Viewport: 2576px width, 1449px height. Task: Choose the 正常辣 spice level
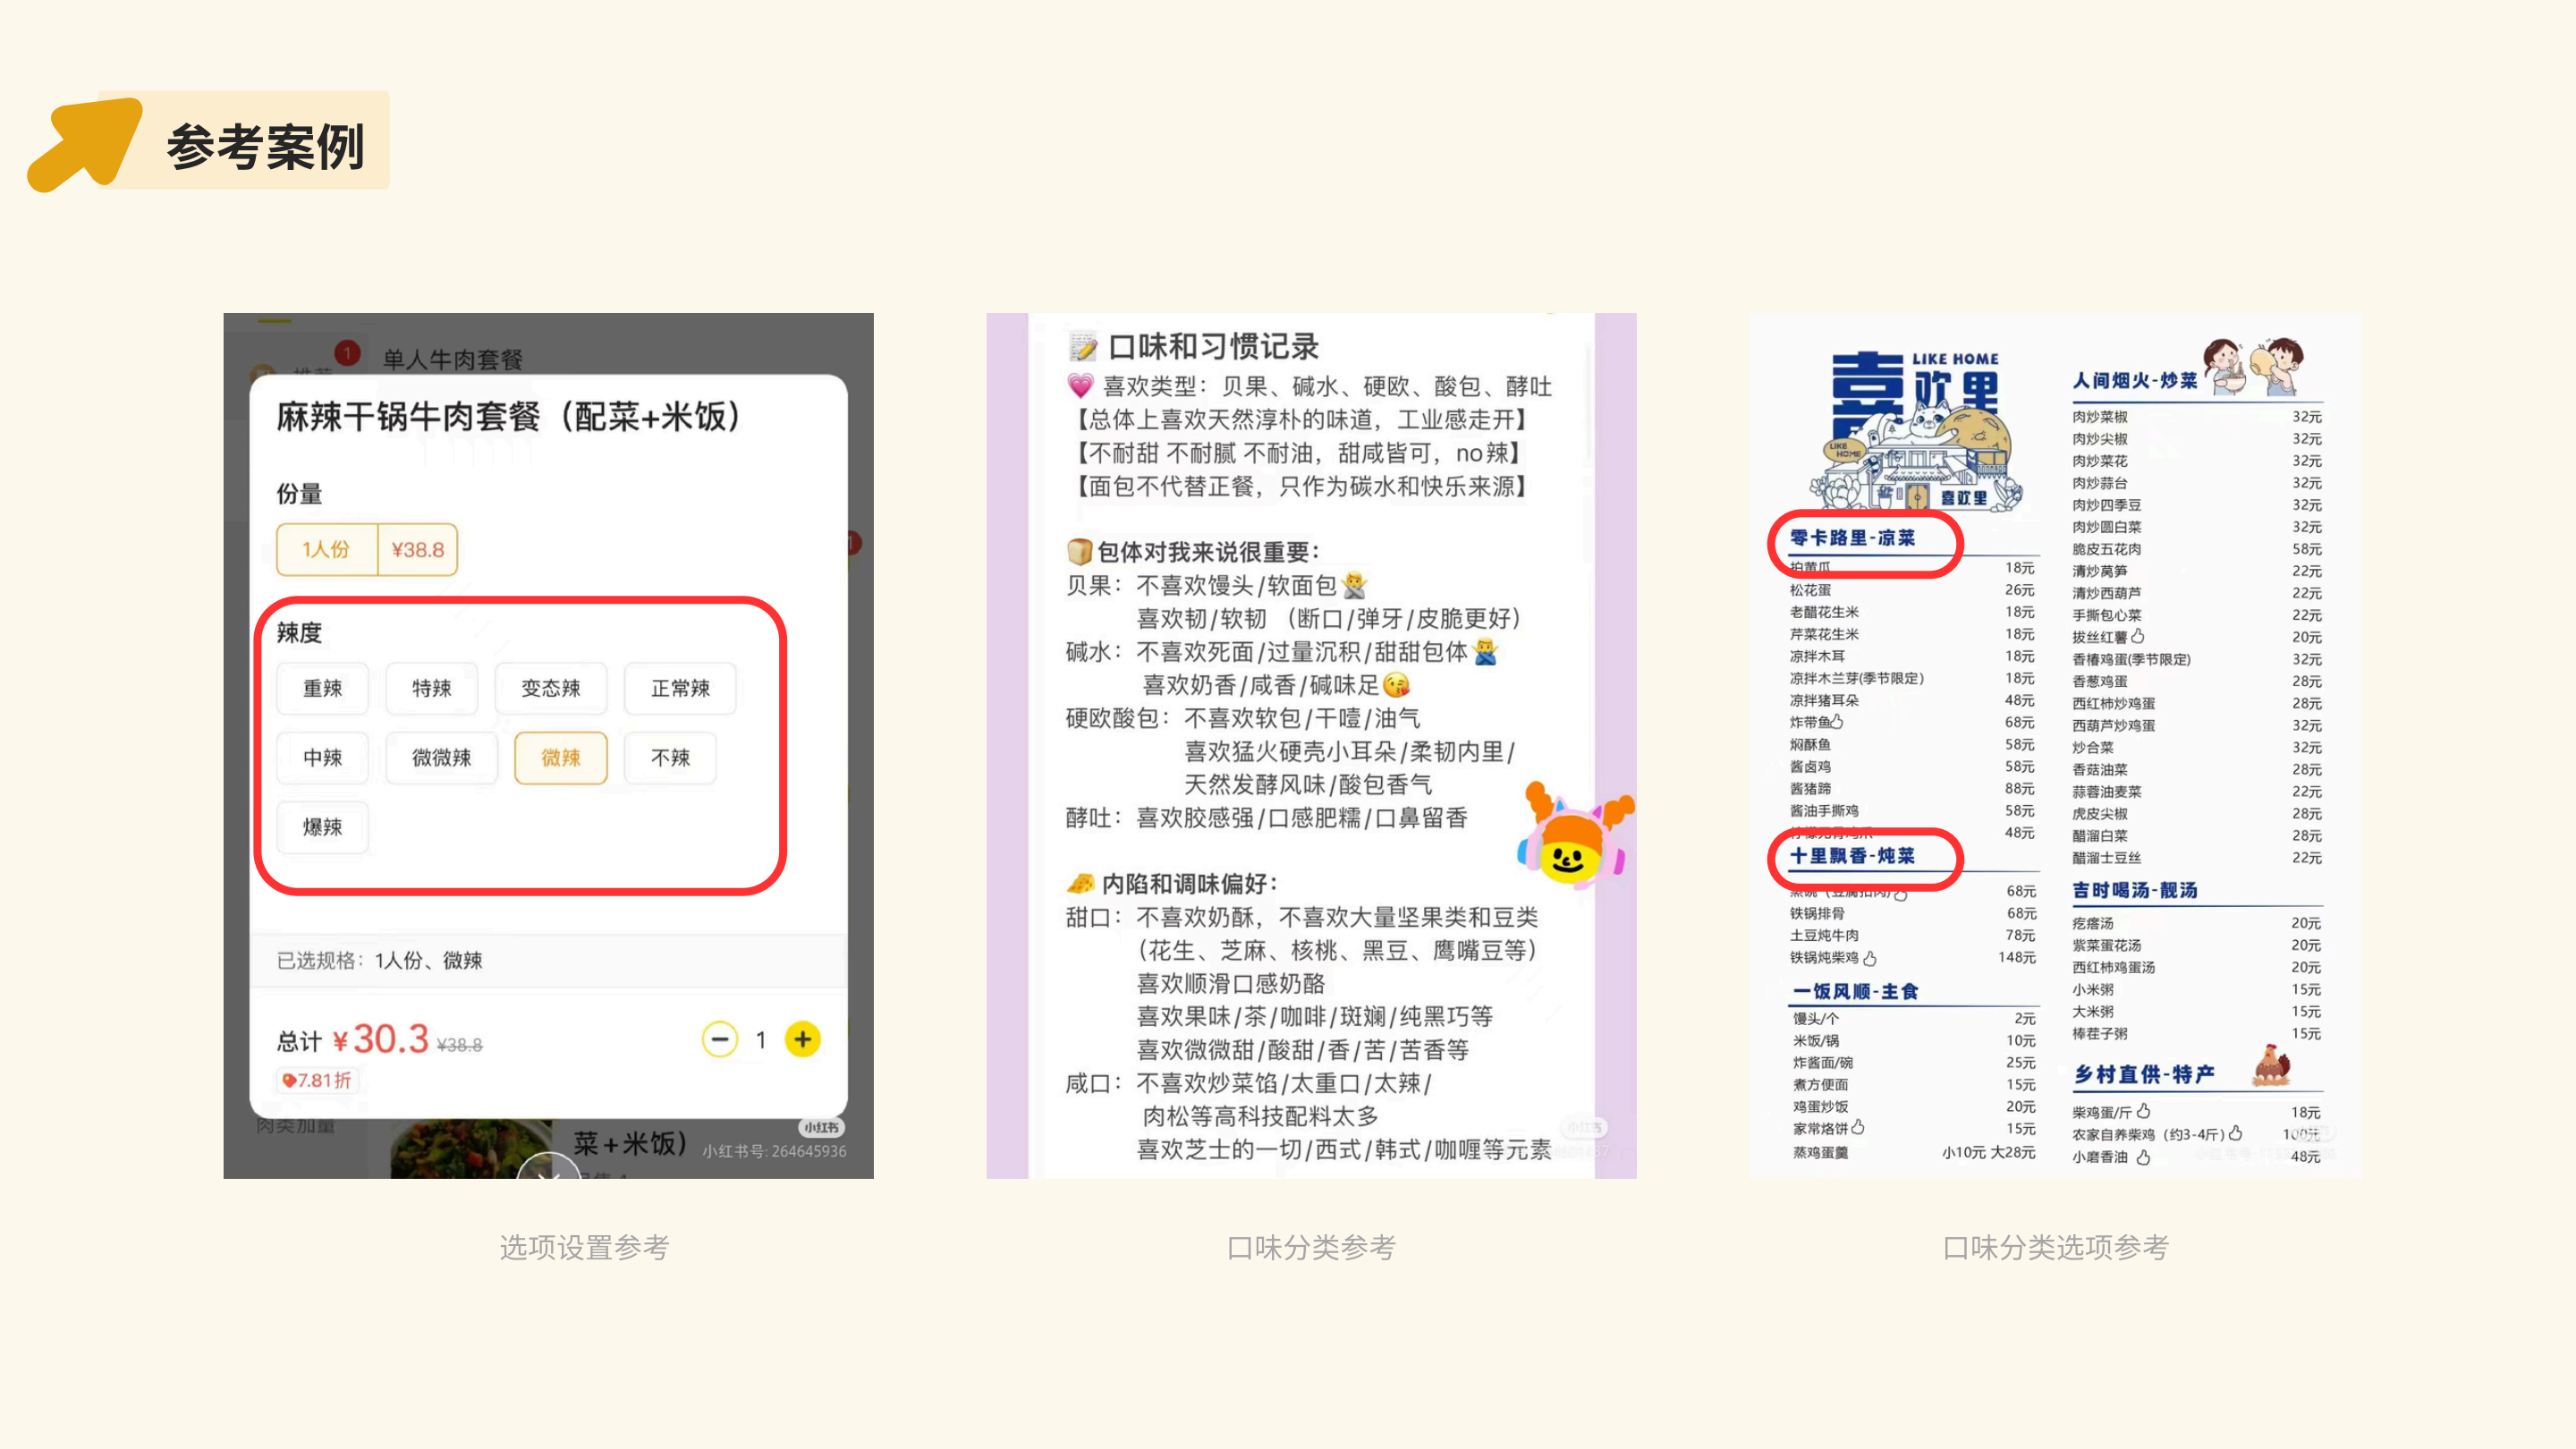(x=680, y=688)
